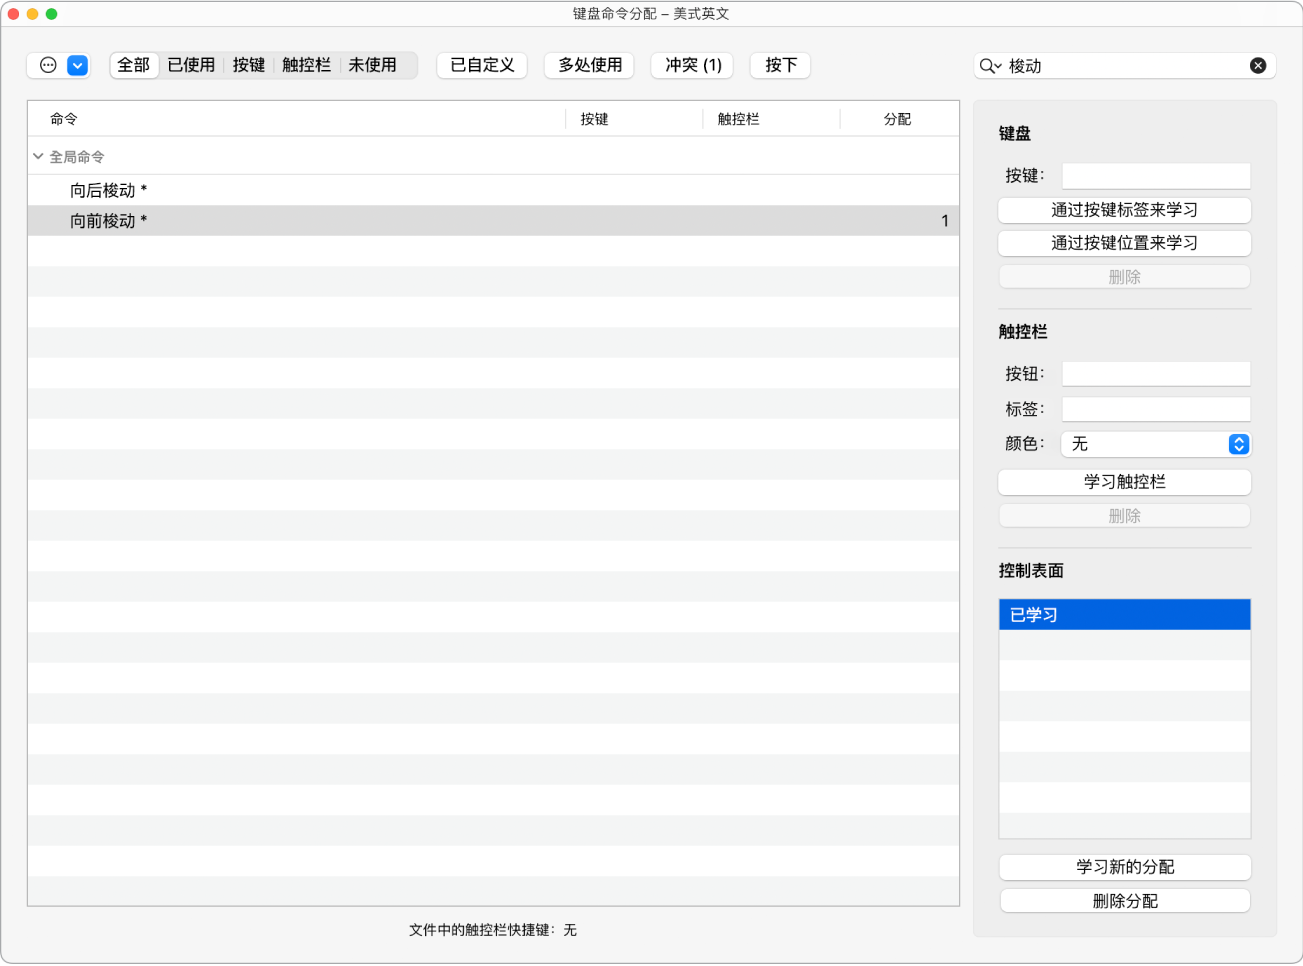Click the 学习触控栏 button
Image resolution: width=1303 pixels, height=966 pixels.
point(1124,482)
